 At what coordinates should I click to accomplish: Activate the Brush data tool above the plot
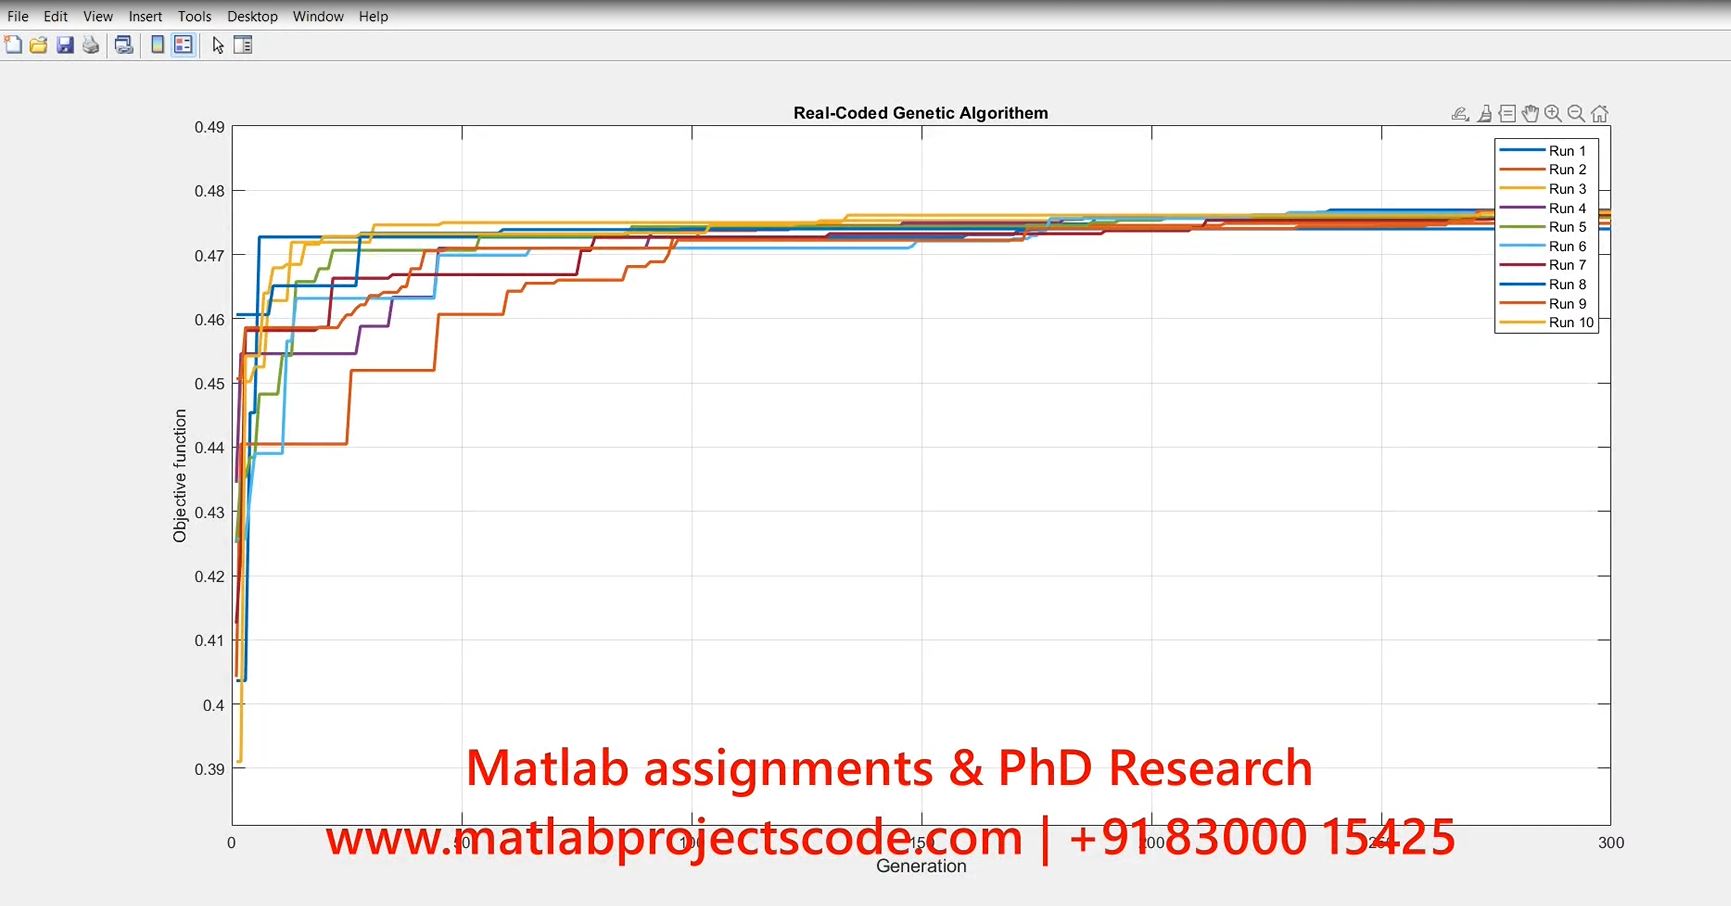(1485, 114)
